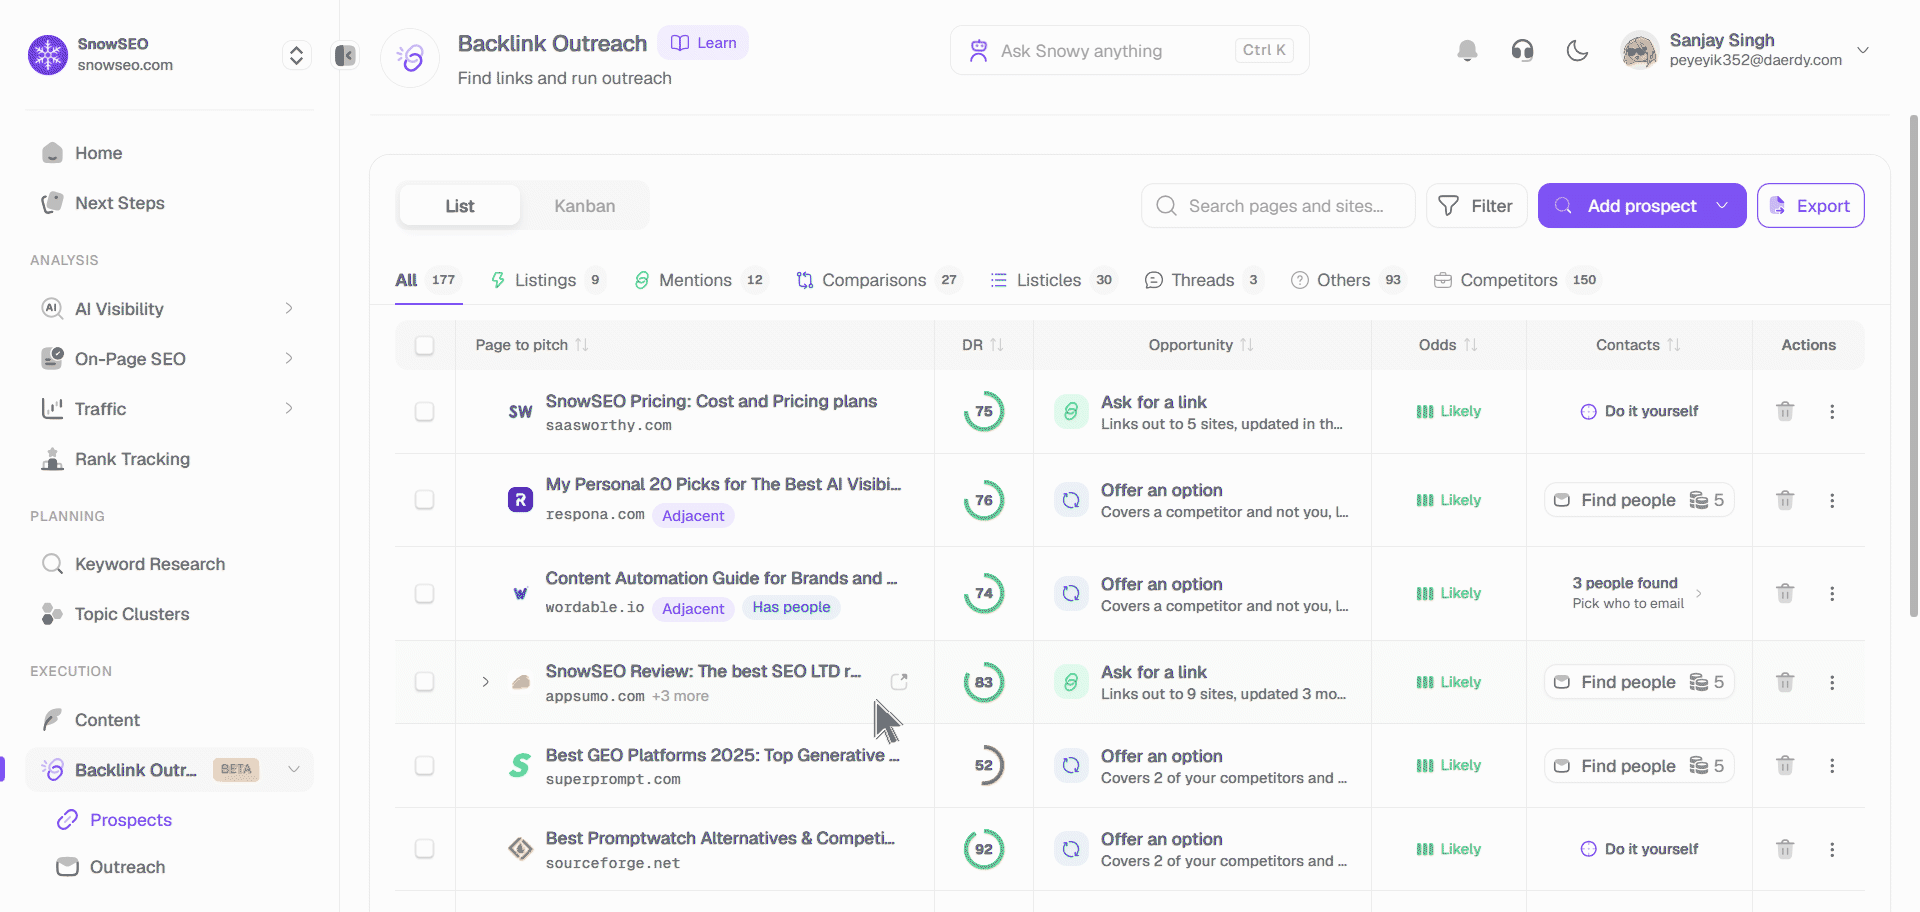Open more actions for appsumo.com row
Screen dimensions: 1920x912
coord(1832,682)
